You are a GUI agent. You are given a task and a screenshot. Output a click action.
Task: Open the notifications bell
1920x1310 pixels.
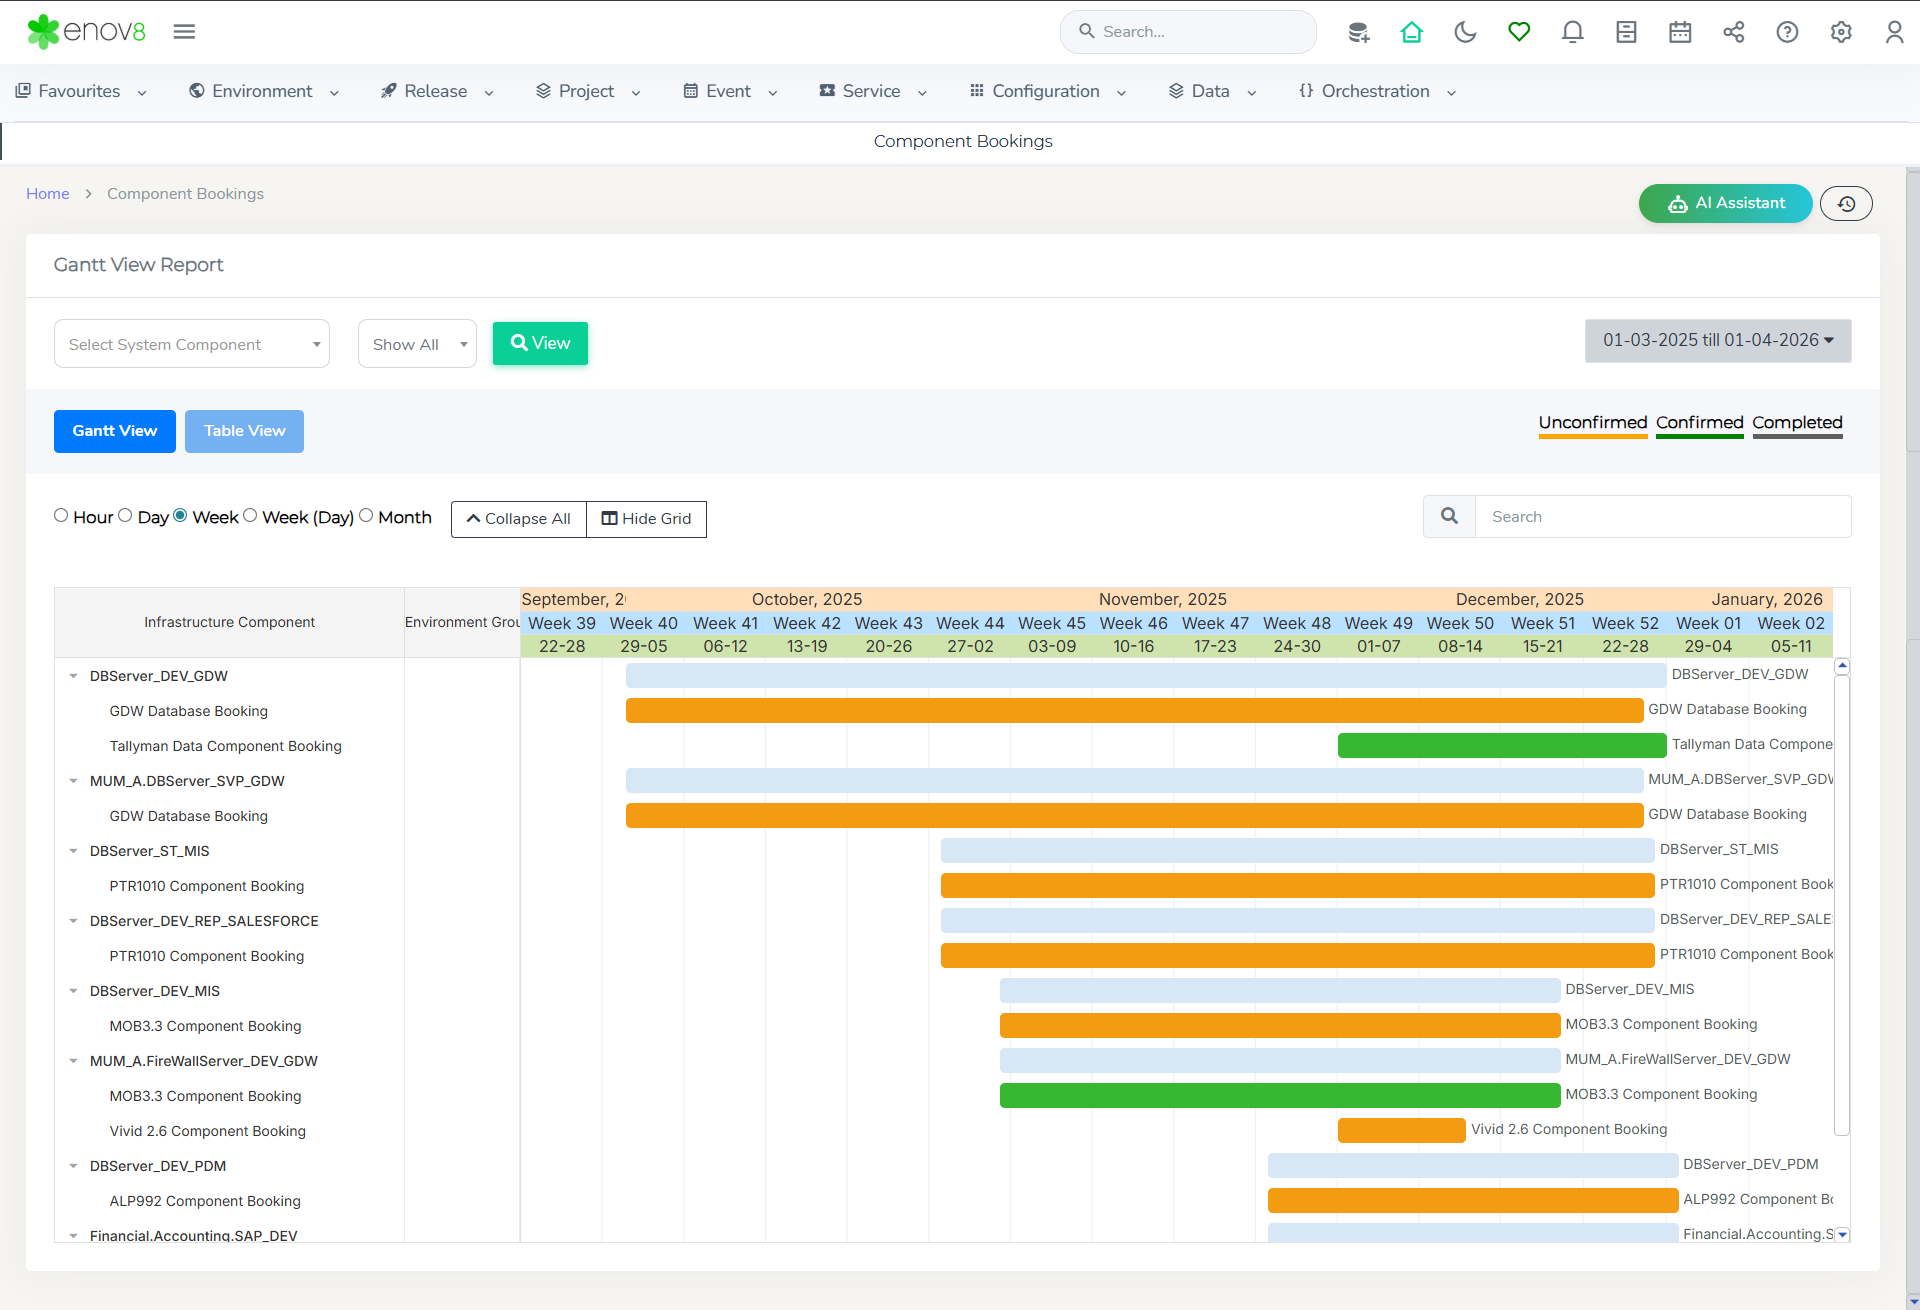(1572, 32)
